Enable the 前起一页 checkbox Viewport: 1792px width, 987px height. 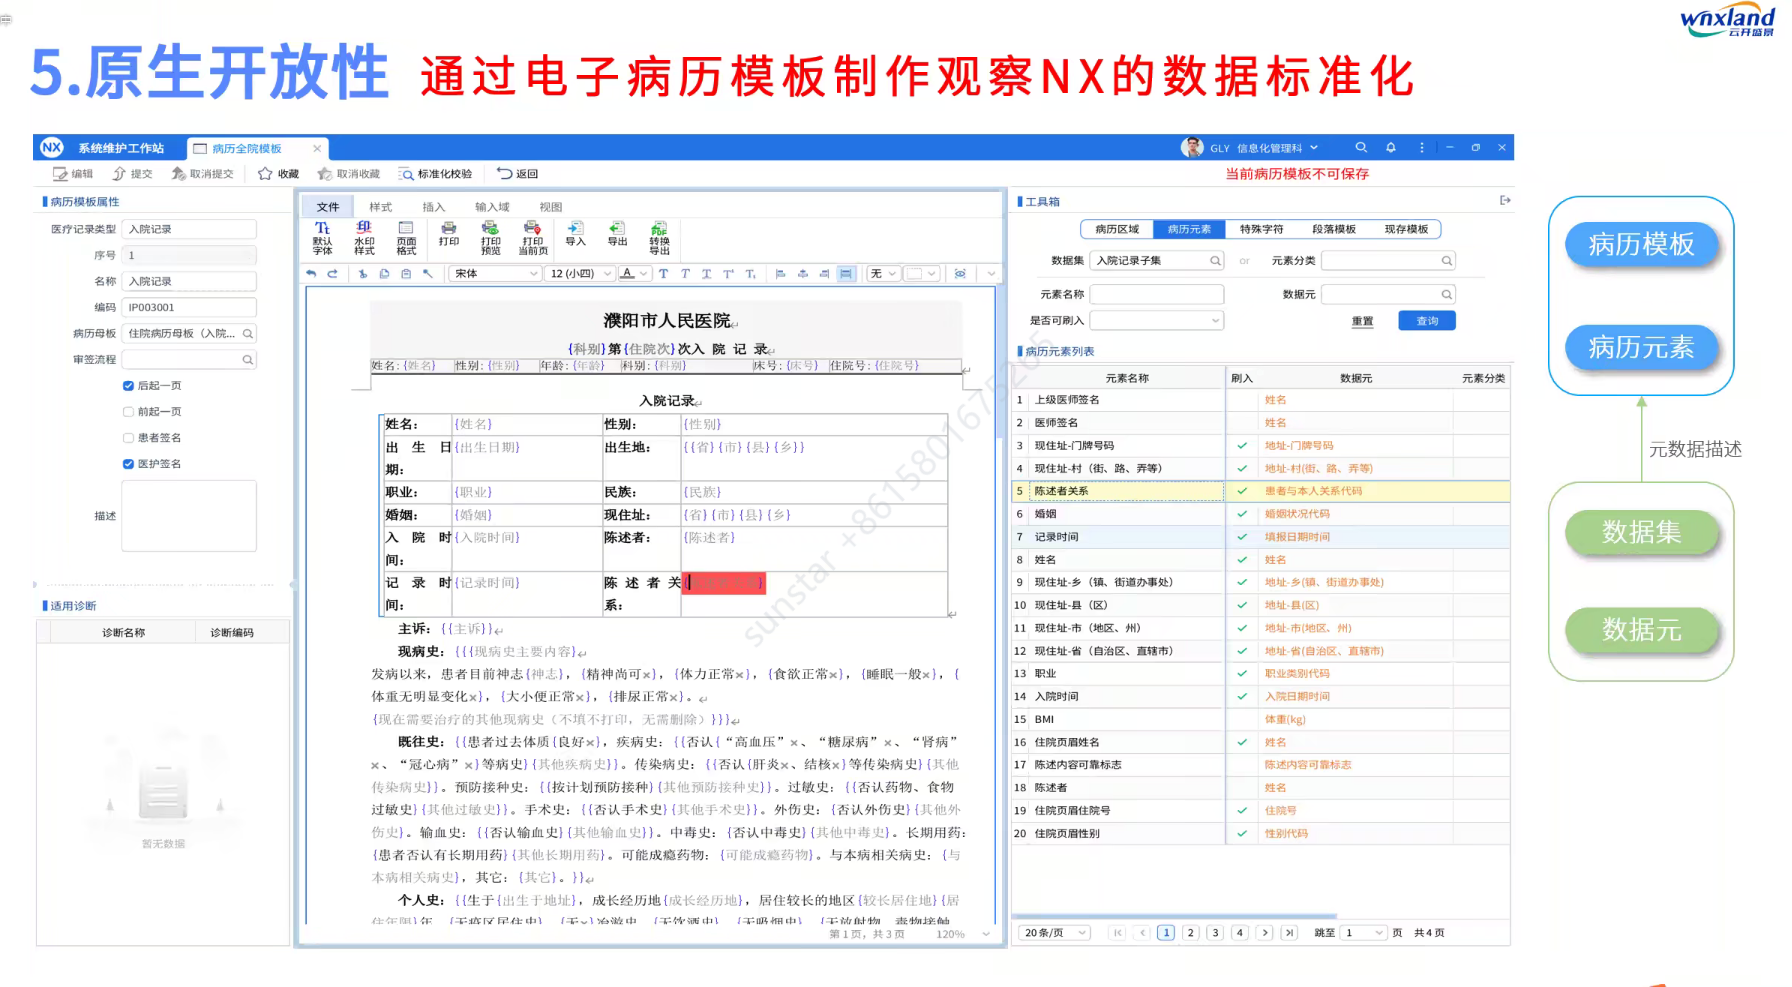coord(128,412)
